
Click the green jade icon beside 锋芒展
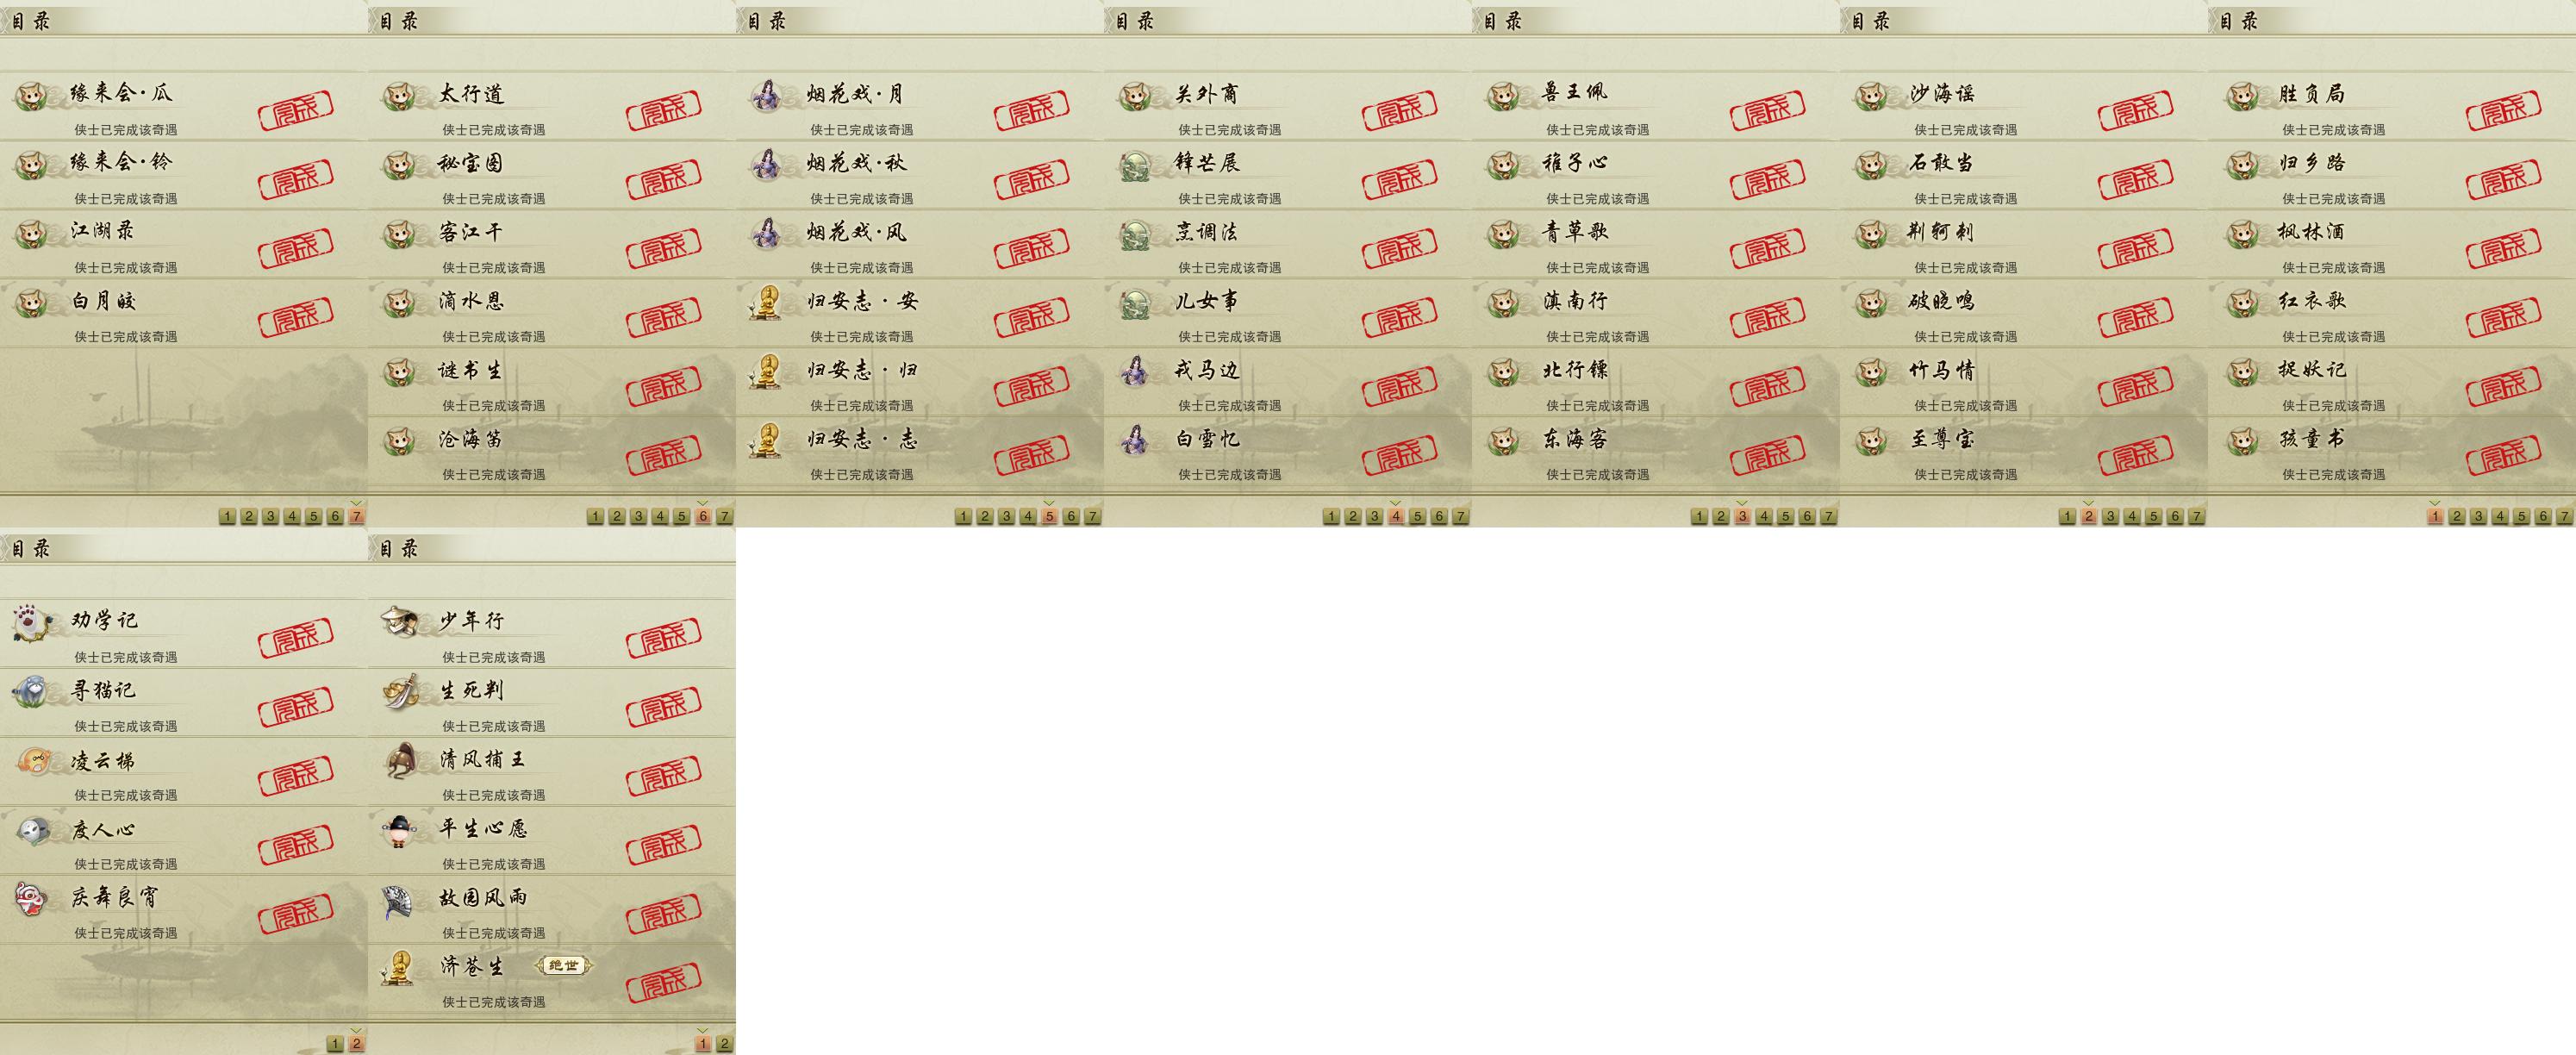point(1135,164)
